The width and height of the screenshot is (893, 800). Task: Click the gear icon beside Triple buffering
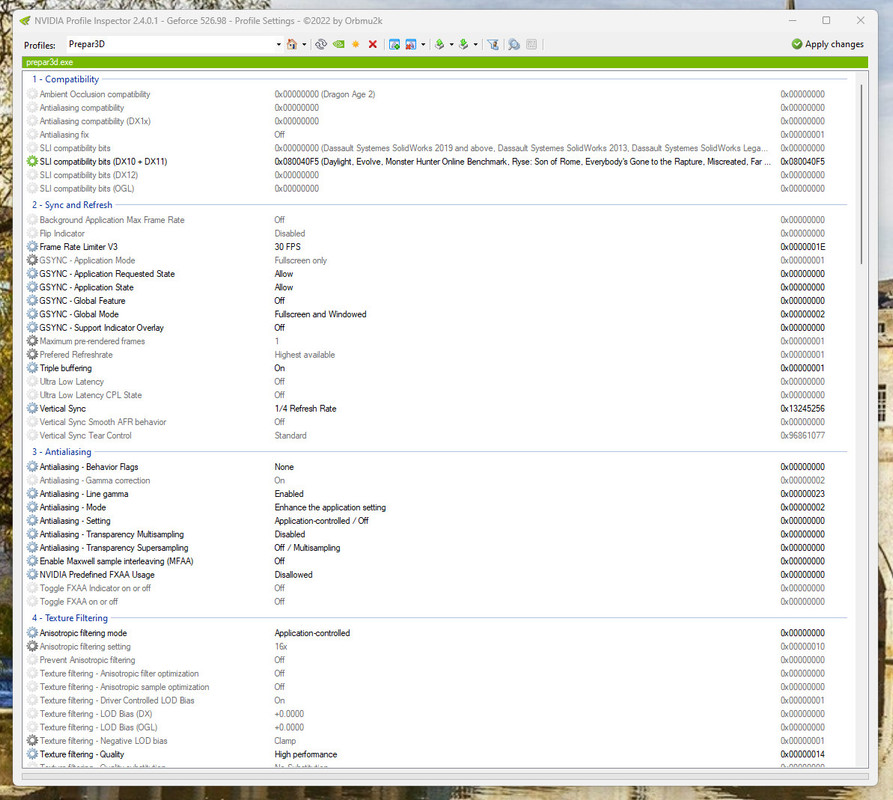click(x=32, y=368)
